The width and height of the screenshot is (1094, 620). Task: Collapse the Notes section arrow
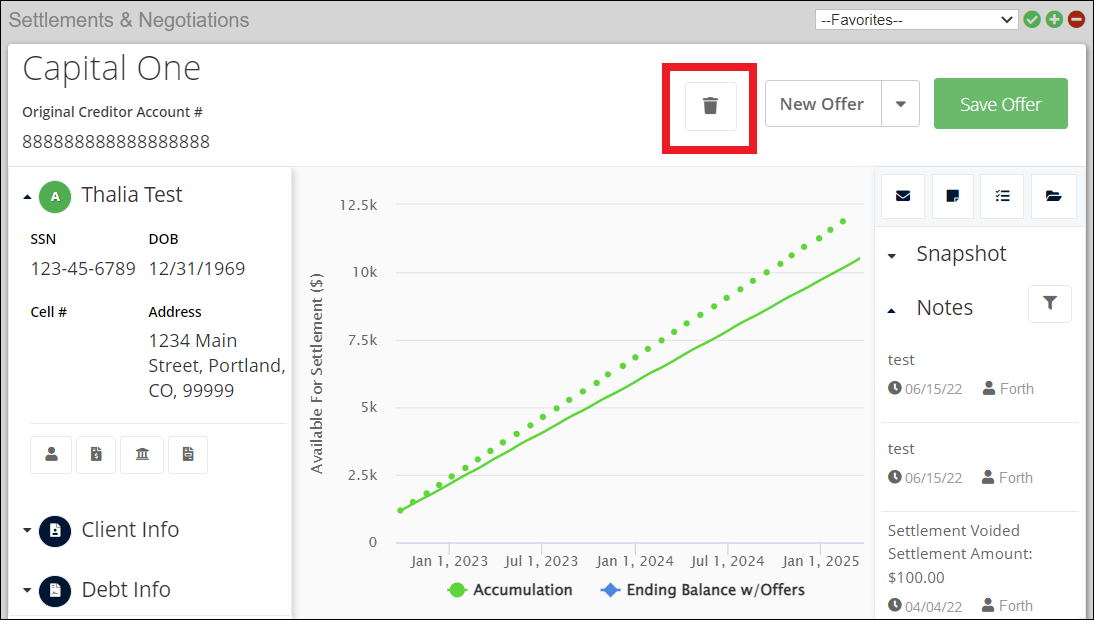pyautogui.click(x=892, y=310)
